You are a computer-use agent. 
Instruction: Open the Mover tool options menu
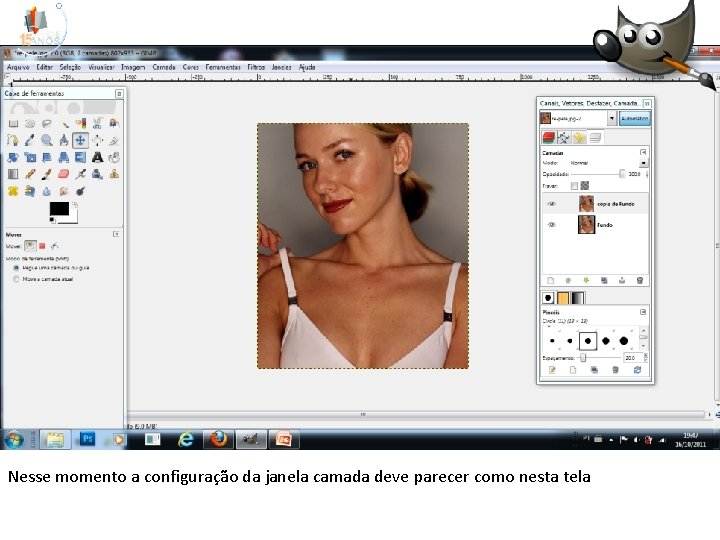pos(116,234)
